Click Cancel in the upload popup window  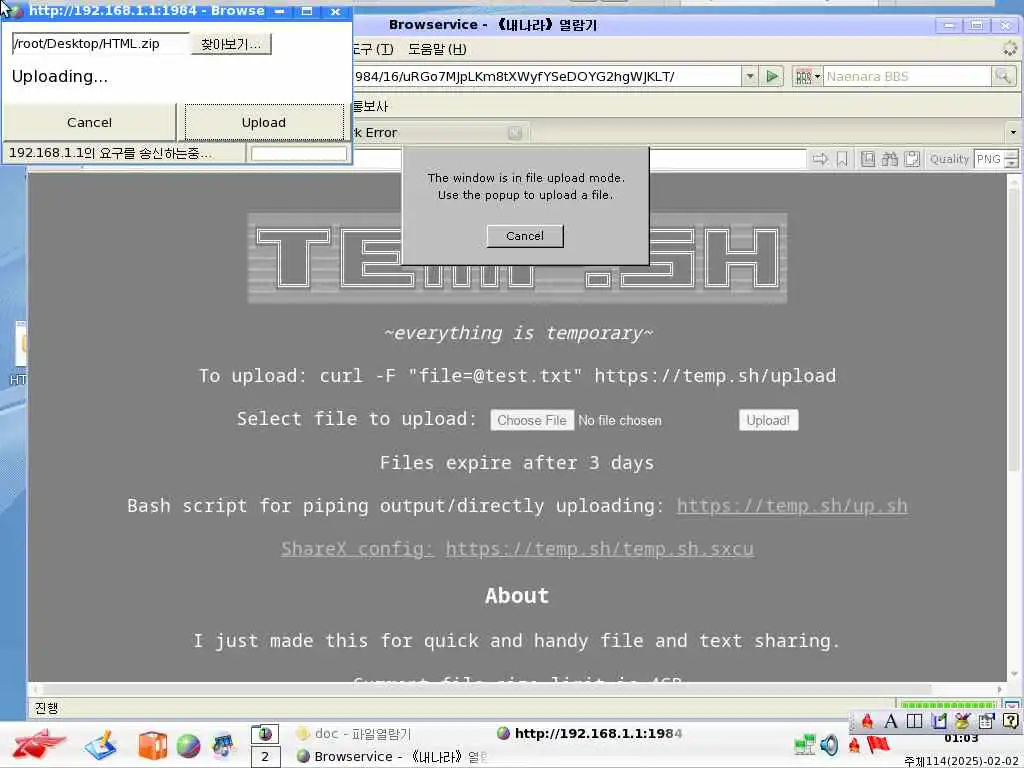click(89, 122)
